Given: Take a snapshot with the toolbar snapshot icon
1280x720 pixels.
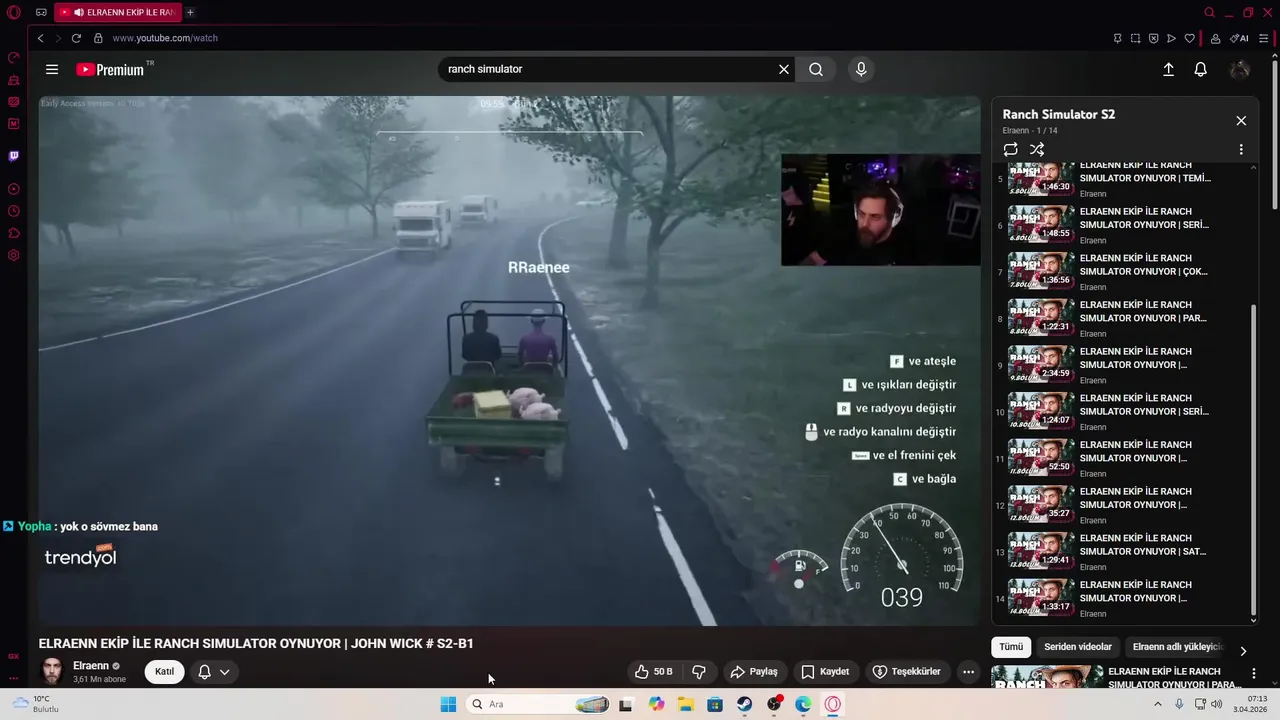Looking at the screenshot, I should coord(1135,38).
